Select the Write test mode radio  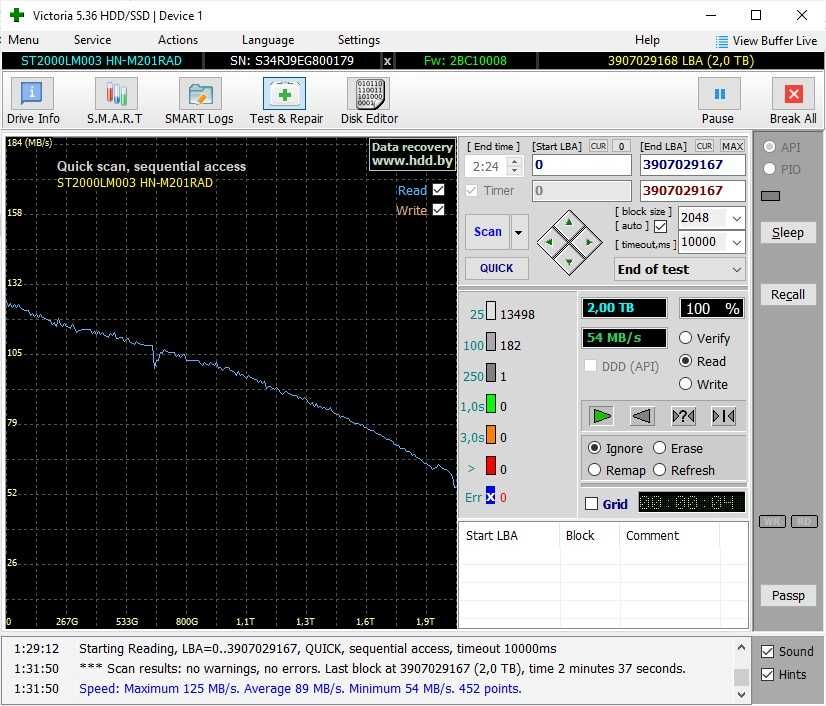[x=685, y=384]
